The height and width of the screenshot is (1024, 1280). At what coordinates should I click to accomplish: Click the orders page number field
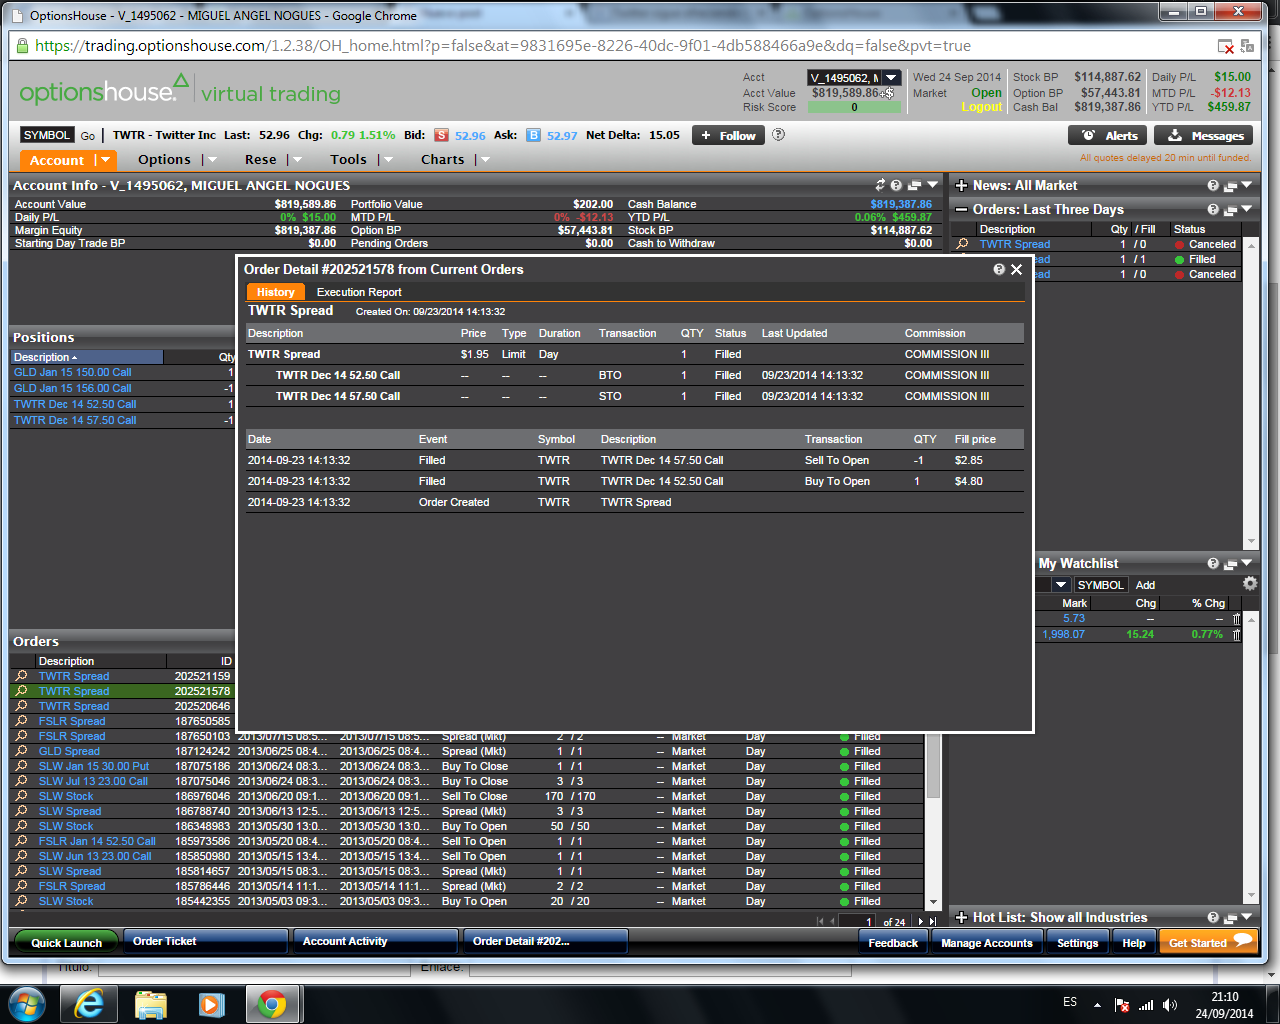[x=857, y=922]
